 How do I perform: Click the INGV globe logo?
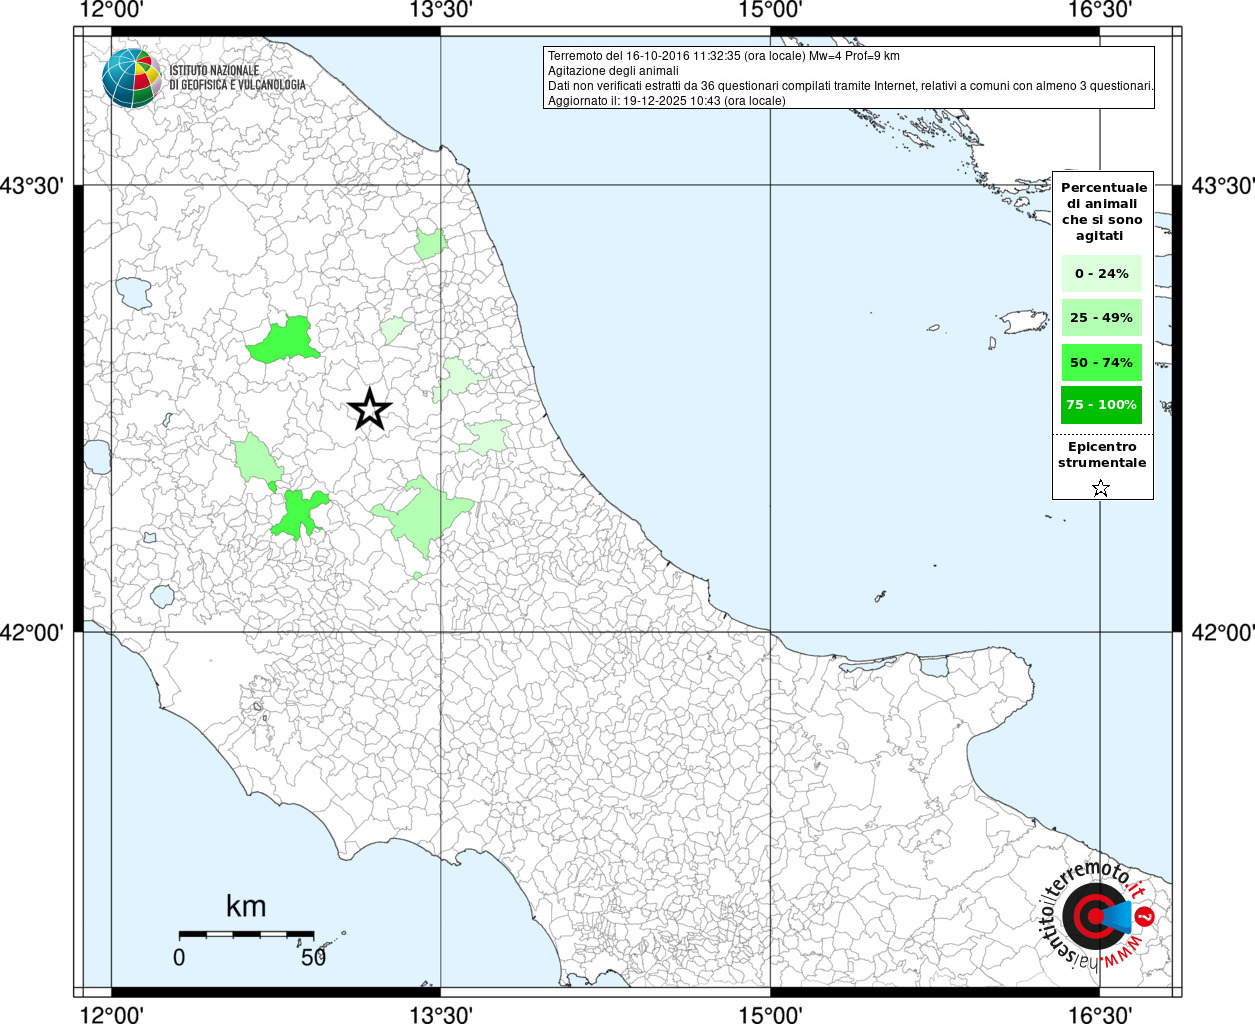(131, 78)
